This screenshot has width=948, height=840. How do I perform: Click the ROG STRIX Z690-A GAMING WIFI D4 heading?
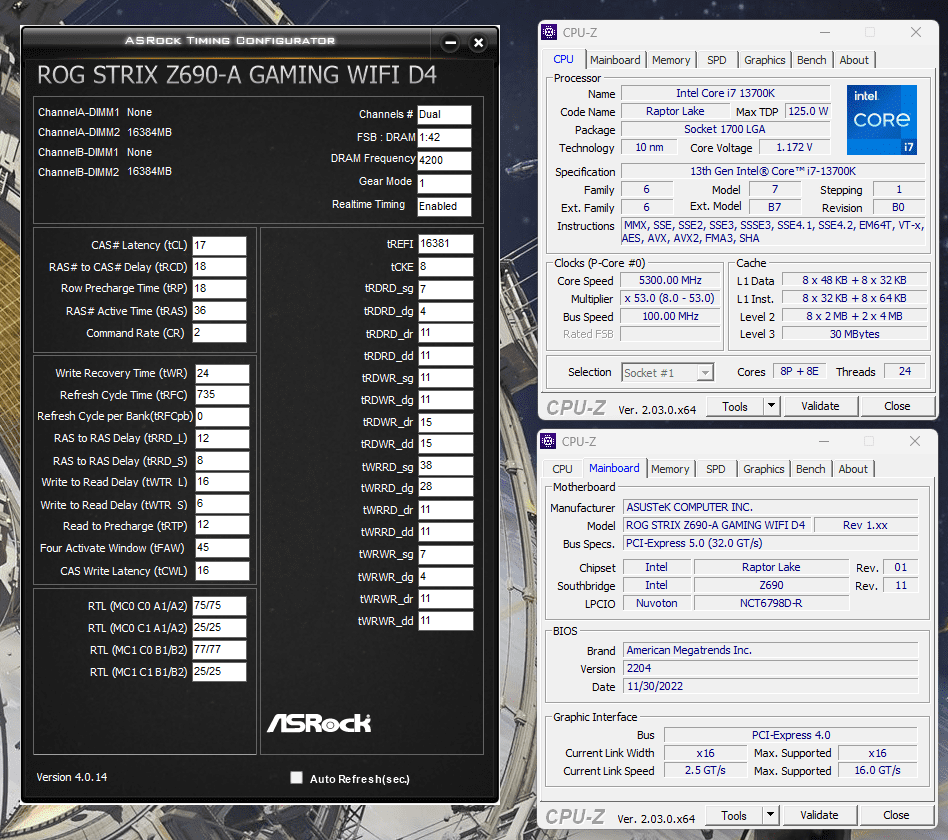(237, 75)
